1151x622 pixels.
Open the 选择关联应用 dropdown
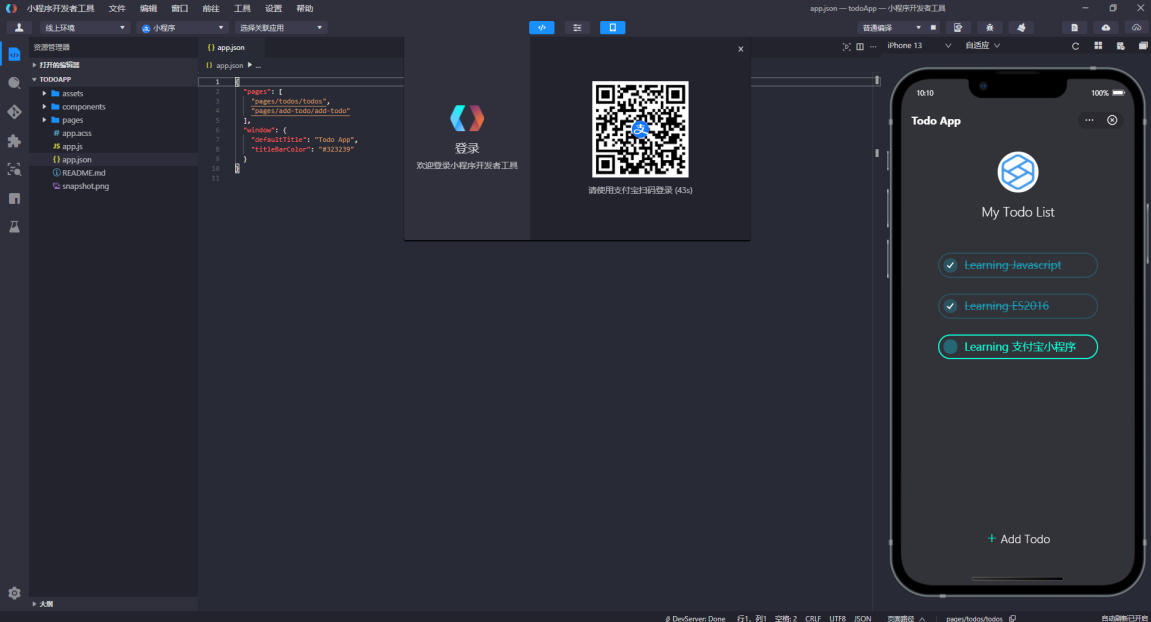[x=280, y=28]
